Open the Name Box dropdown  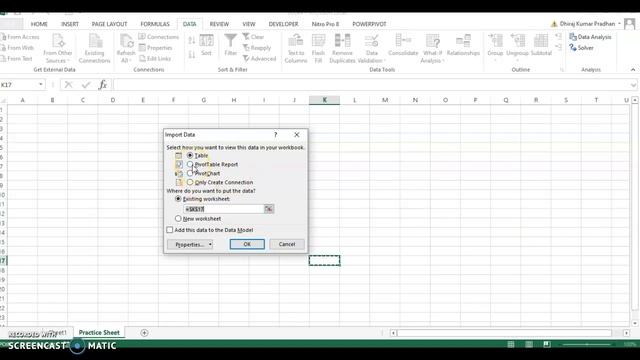[40, 84]
